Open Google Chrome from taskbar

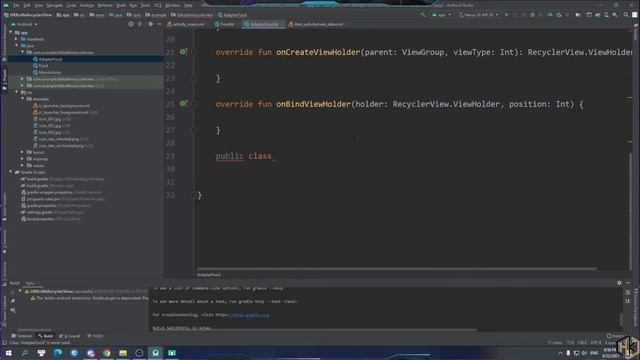tap(107, 353)
